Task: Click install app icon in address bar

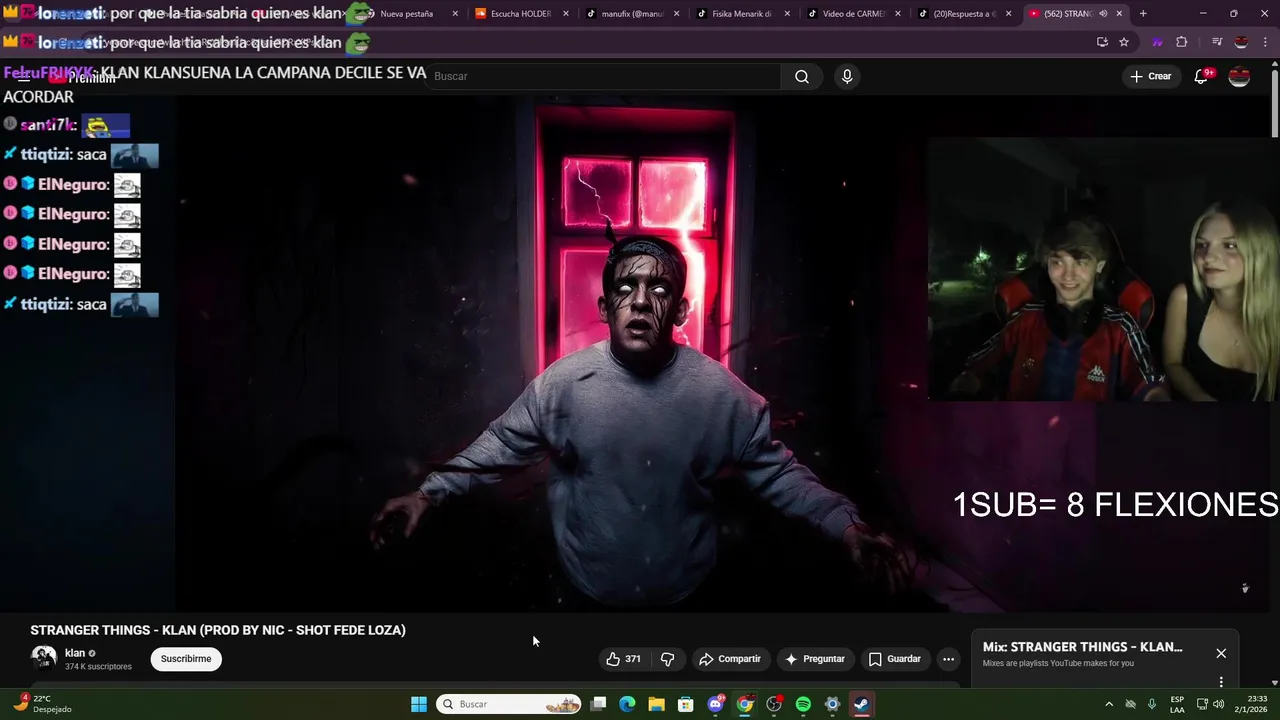Action: 1102,42
